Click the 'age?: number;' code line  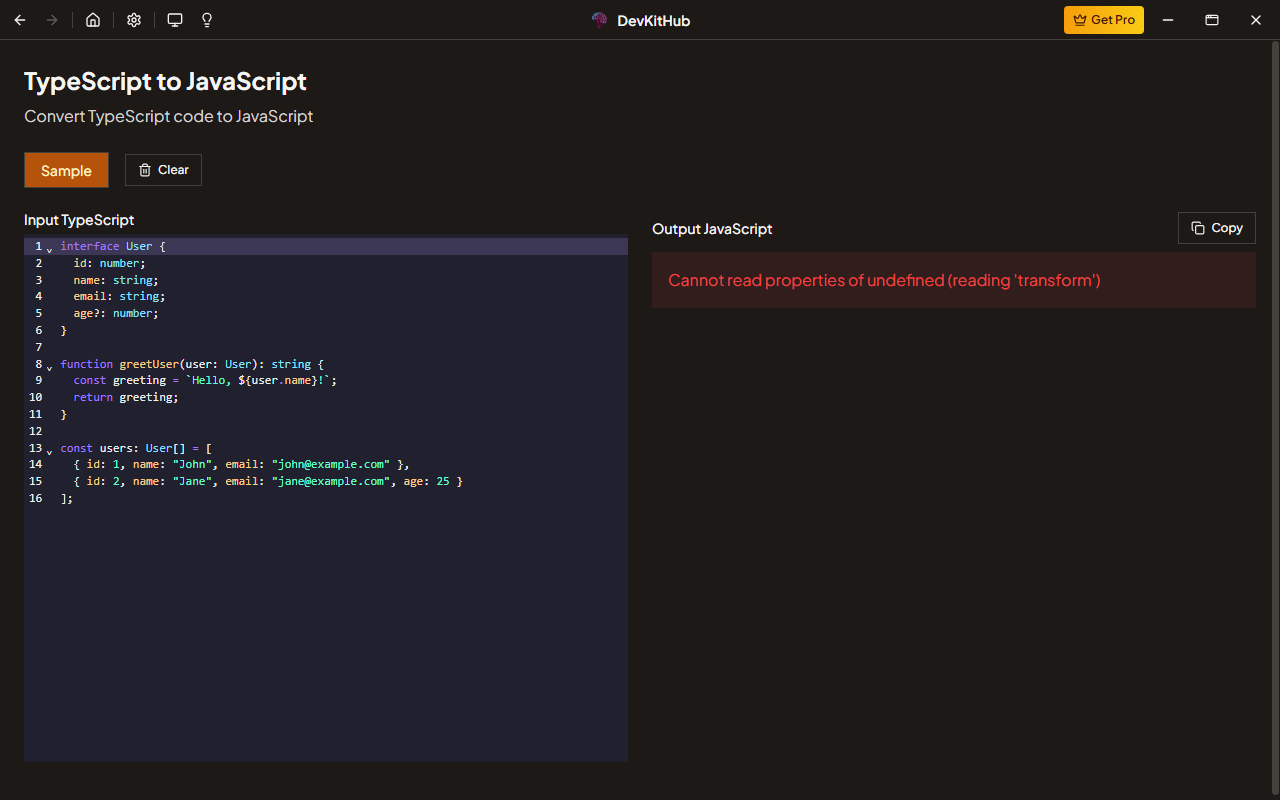click(116, 313)
